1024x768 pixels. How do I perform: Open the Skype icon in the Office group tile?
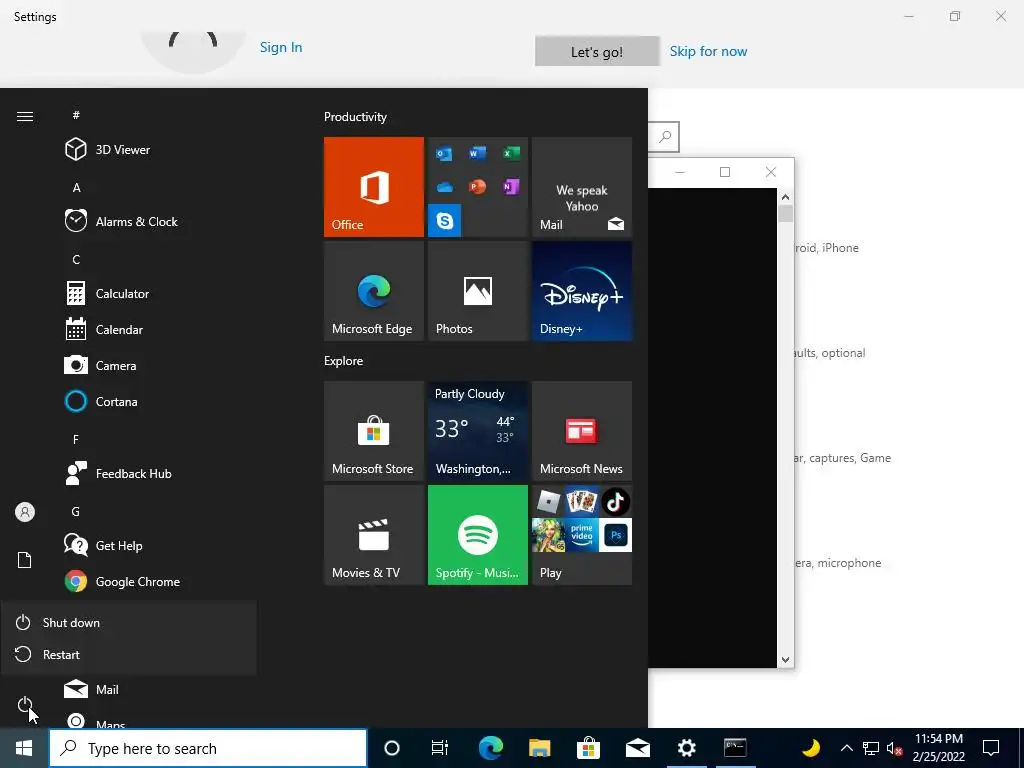(x=445, y=221)
